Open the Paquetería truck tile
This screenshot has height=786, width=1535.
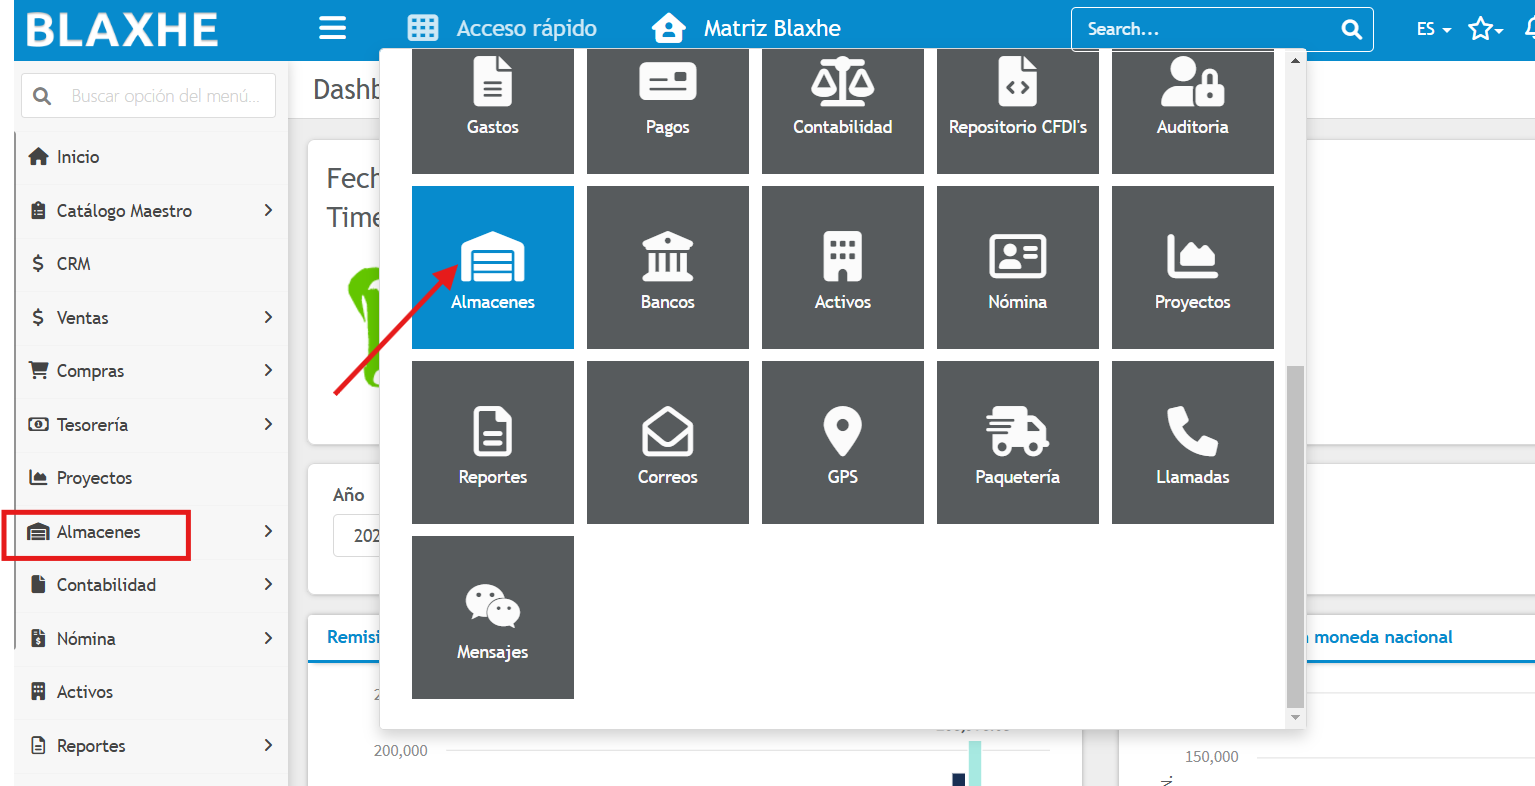tap(1018, 442)
